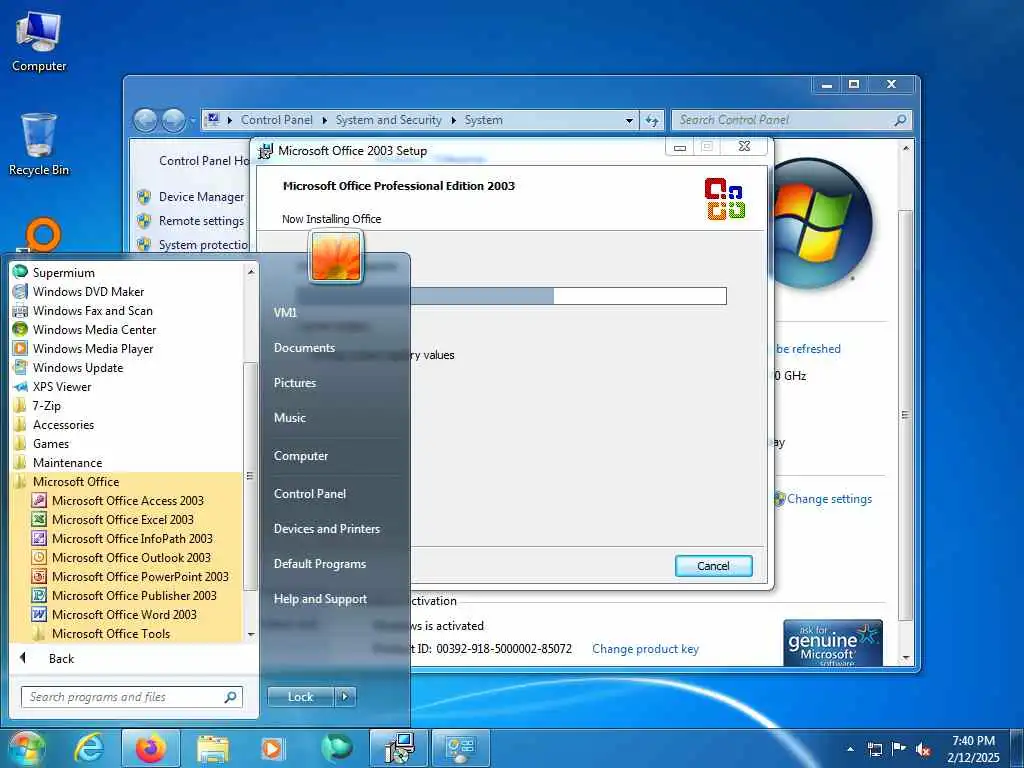Launch Microsoft Office Word 2003
Viewport: 1024px width, 768px height.
tap(124, 614)
